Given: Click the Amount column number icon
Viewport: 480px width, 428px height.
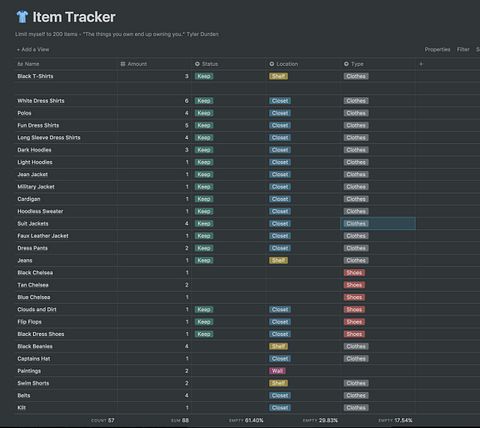Looking at the screenshot, I should (x=123, y=64).
